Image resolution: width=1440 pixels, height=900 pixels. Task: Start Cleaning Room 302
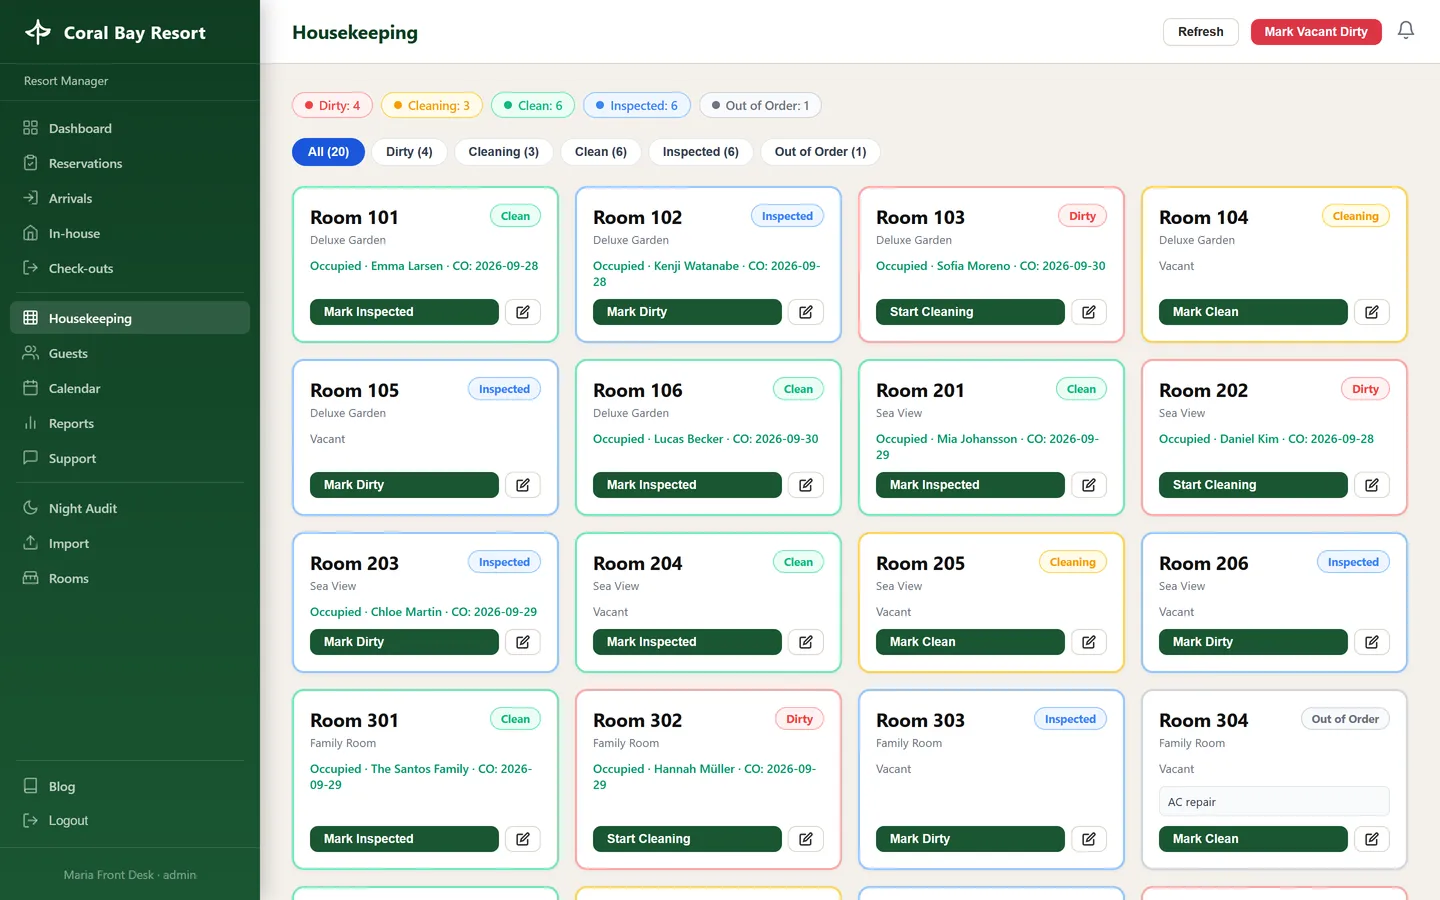point(687,839)
